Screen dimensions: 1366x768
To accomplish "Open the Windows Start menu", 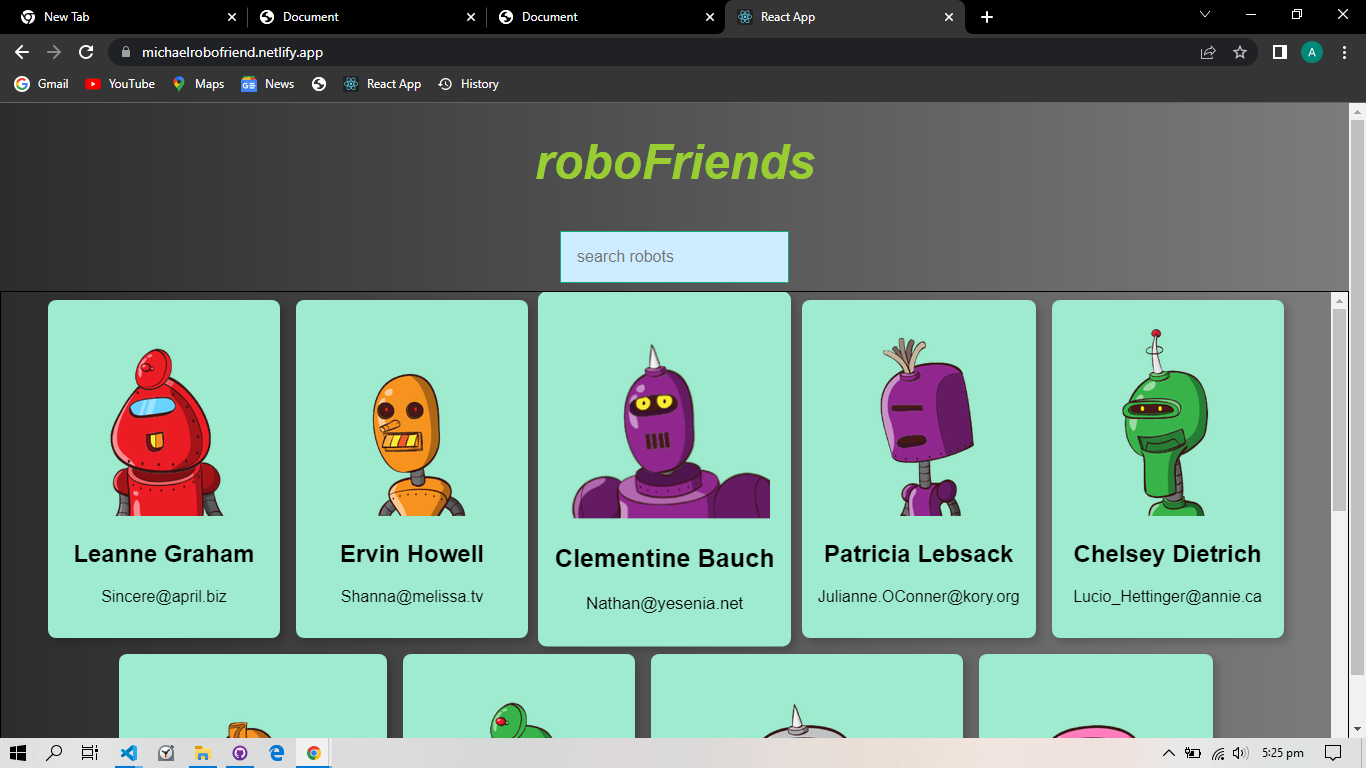I will pyautogui.click(x=19, y=753).
